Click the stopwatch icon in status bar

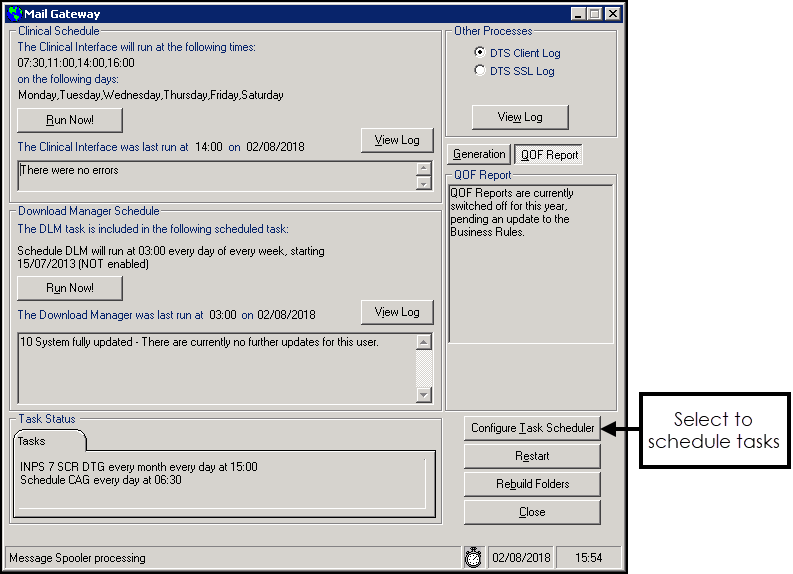pyautogui.click(x=473, y=557)
